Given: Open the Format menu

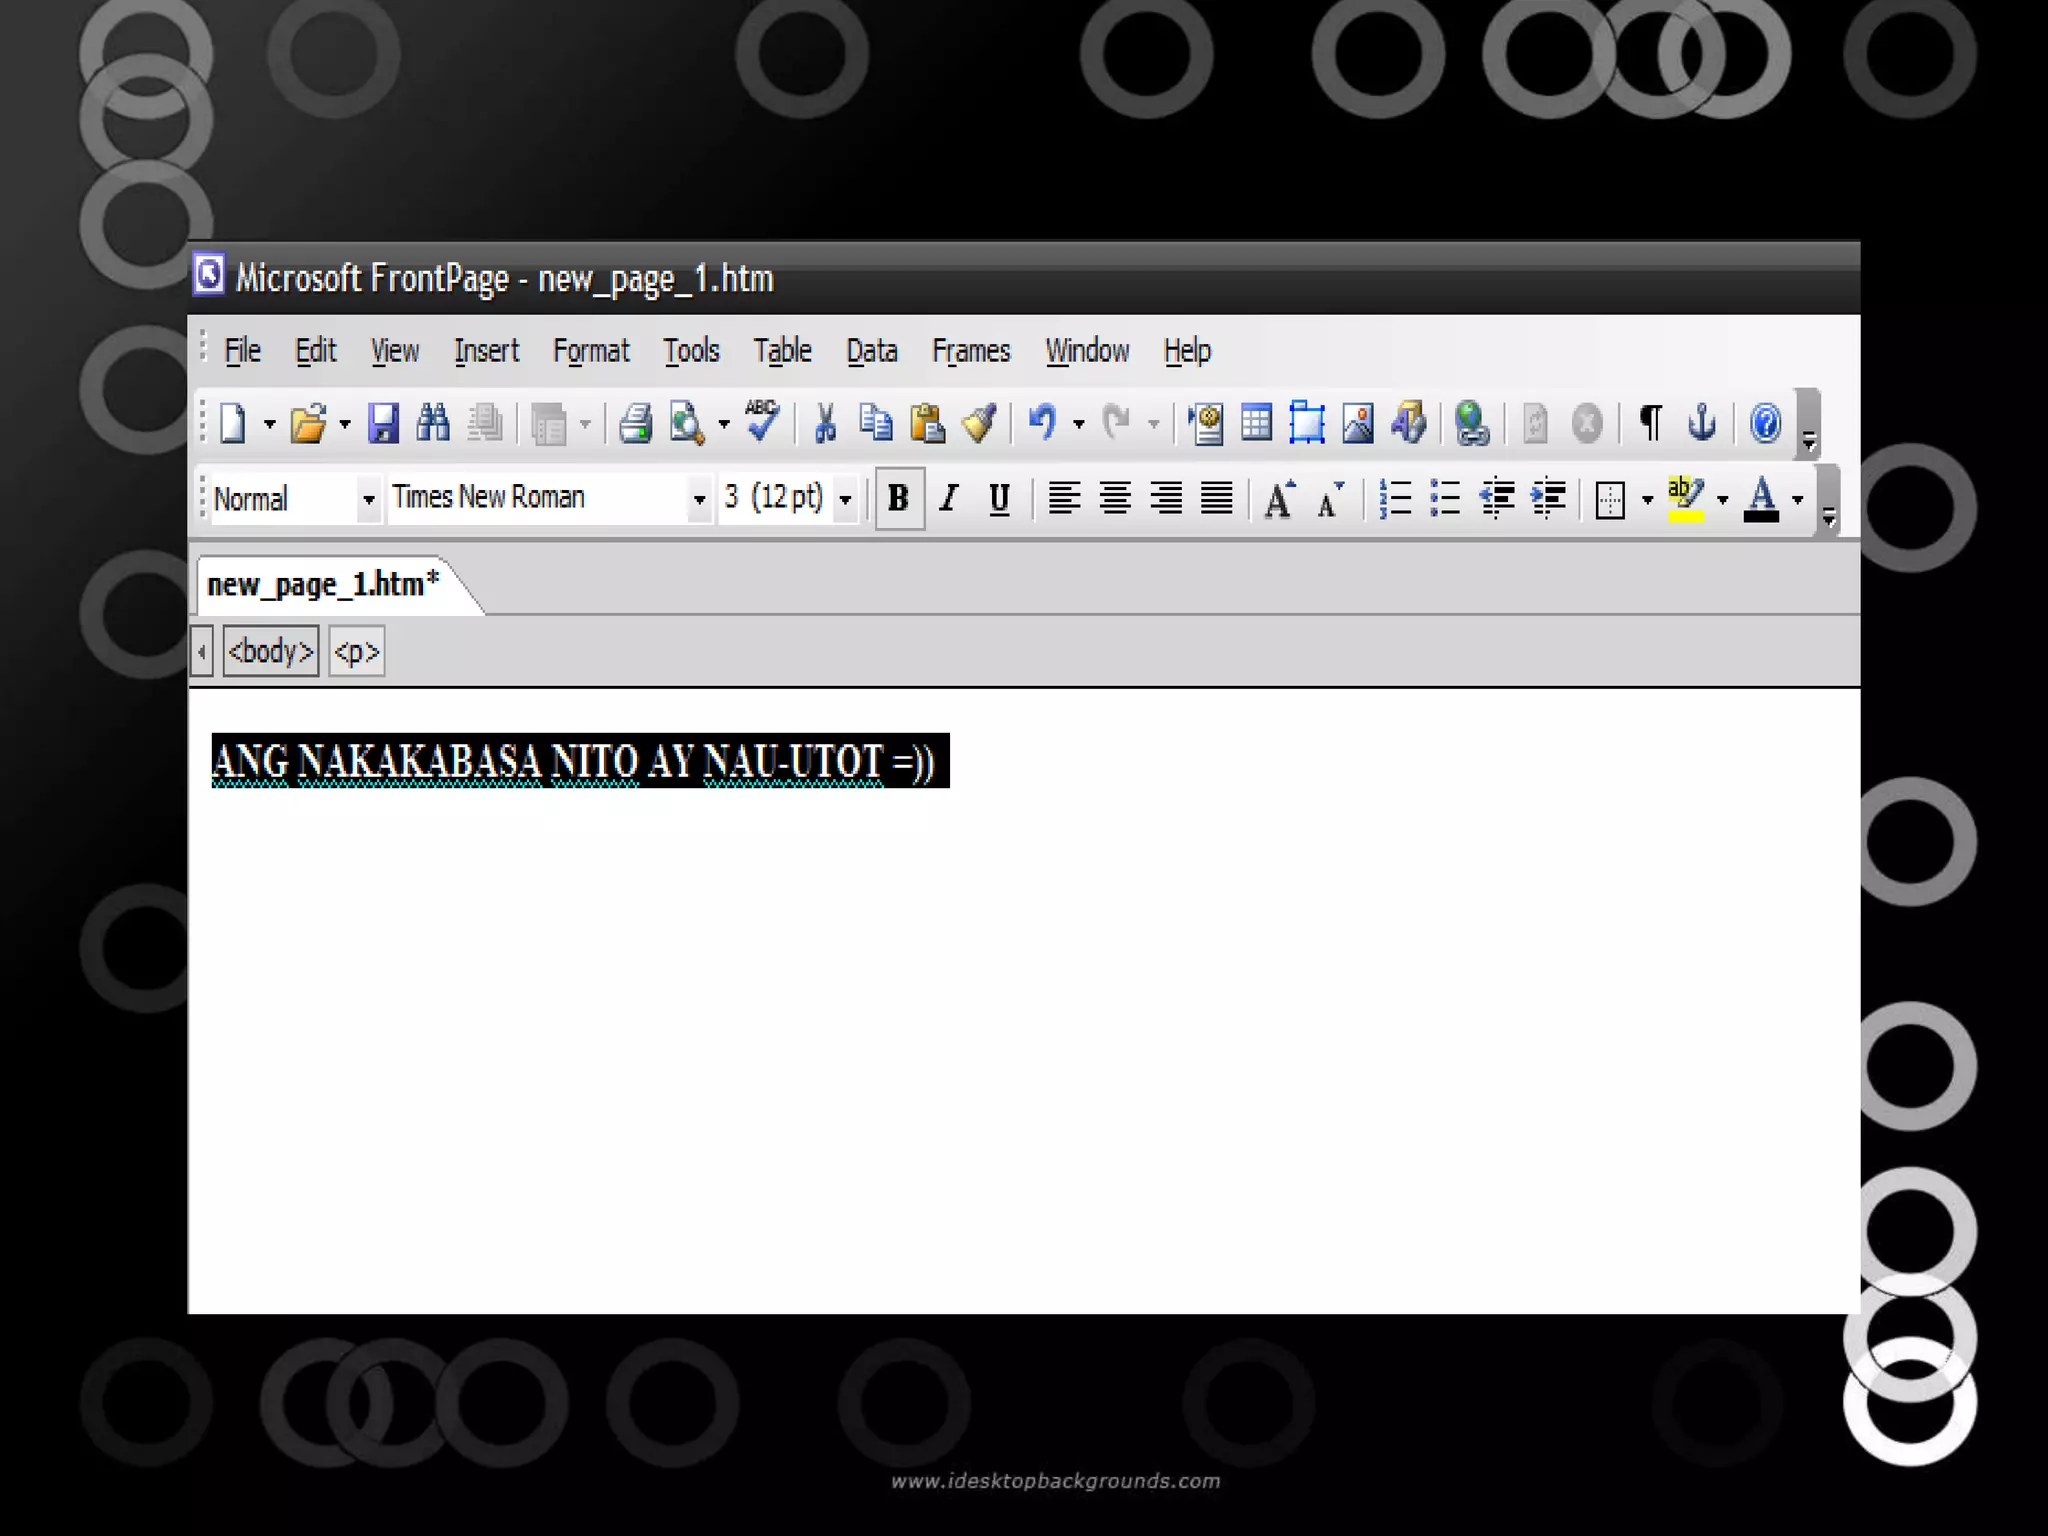Looking at the screenshot, I should (x=590, y=351).
